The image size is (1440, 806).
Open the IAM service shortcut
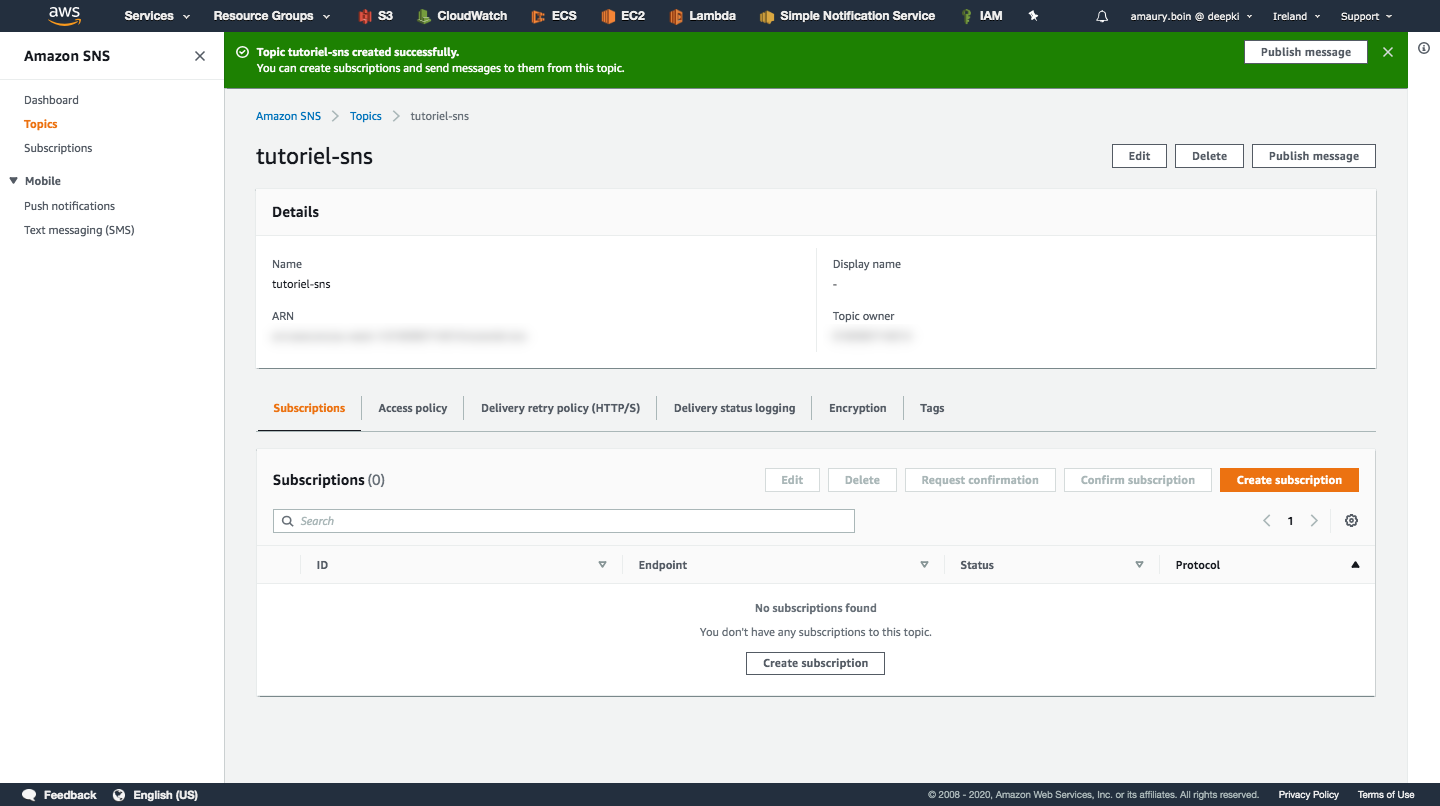(981, 16)
